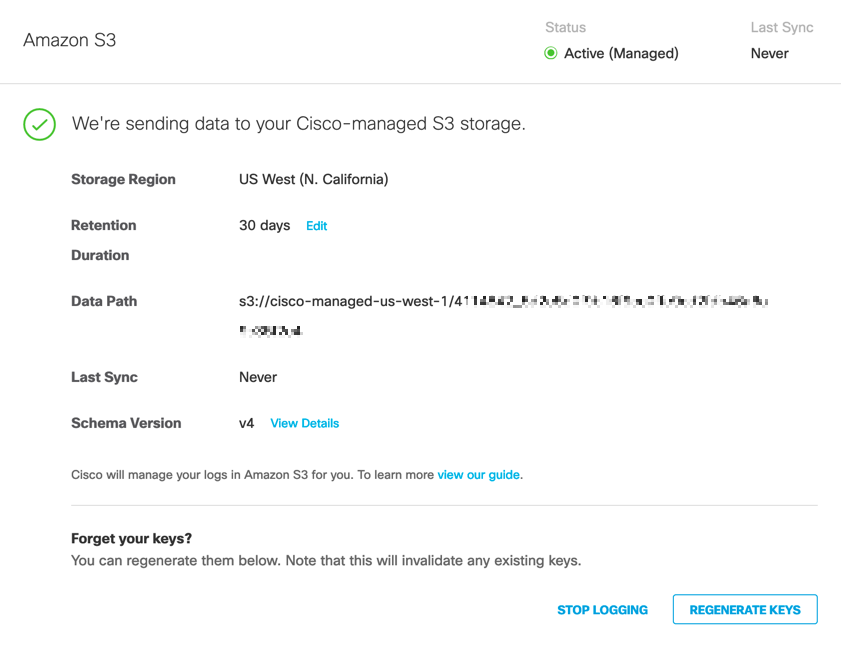Image resolution: width=841 pixels, height=647 pixels.
Task: Click the '30 days' retention value
Action: pos(264,226)
